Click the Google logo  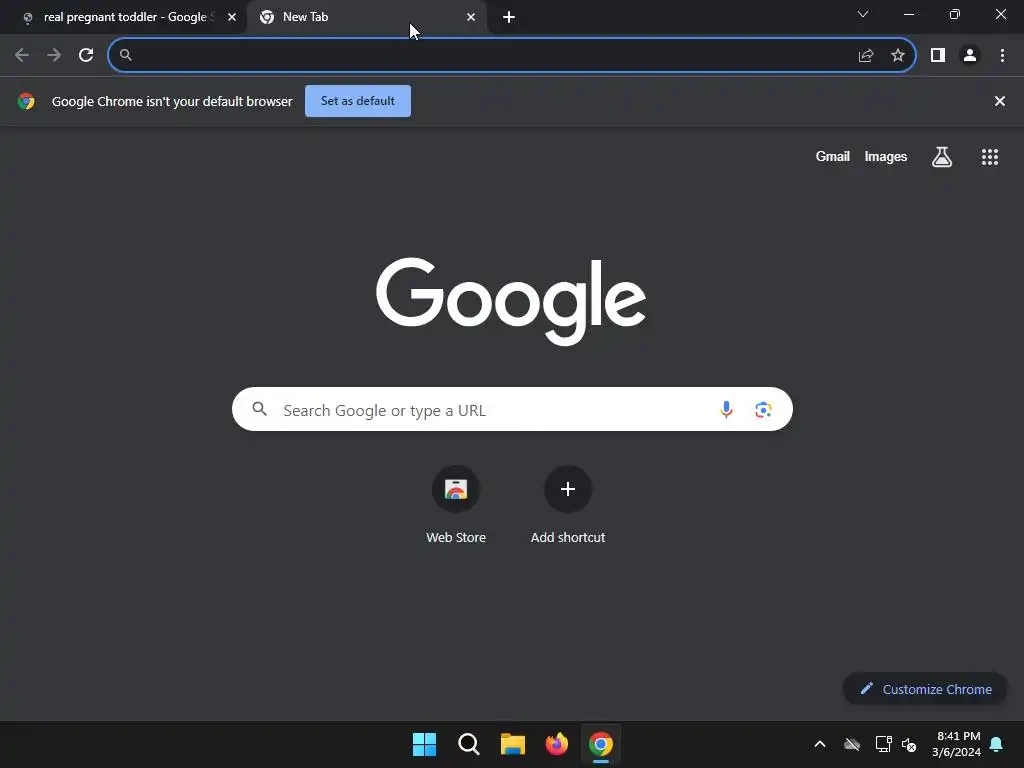click(x=511, y=300)
